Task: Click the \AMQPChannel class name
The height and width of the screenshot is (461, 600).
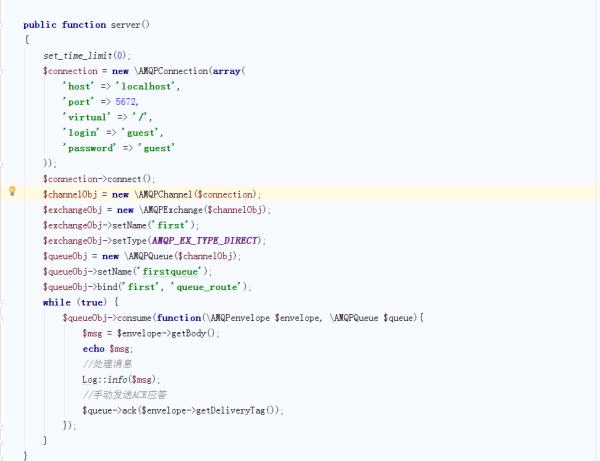Action: [163, 194]
